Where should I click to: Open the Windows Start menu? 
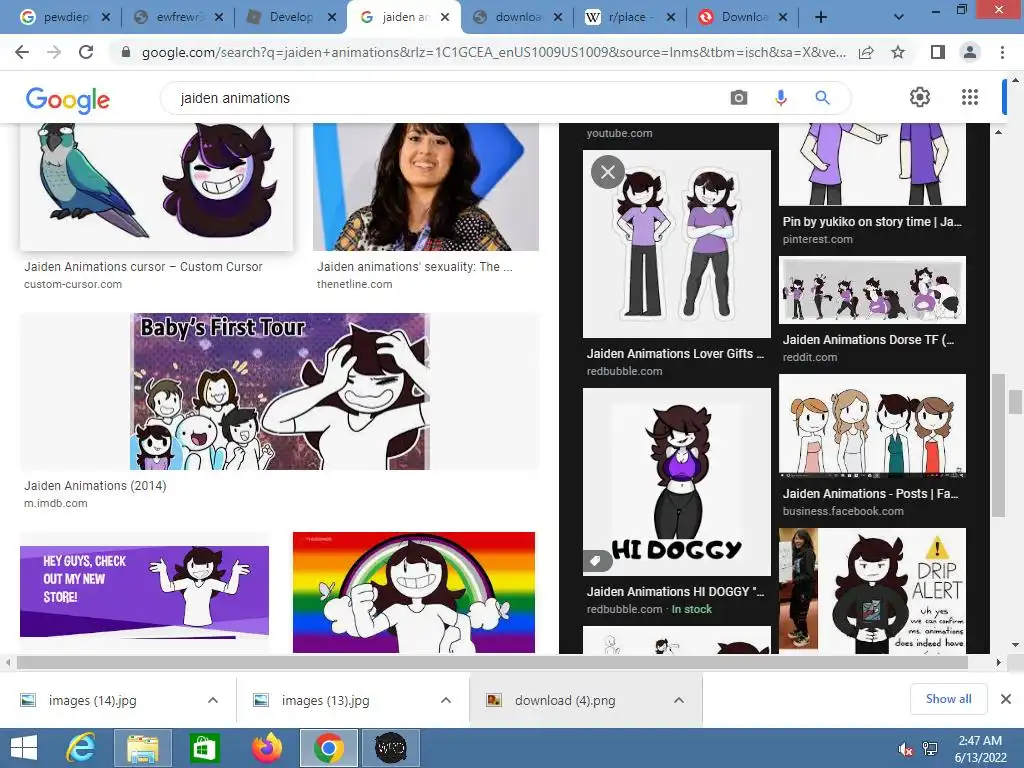pyautogui.click(x=24, y=748)
